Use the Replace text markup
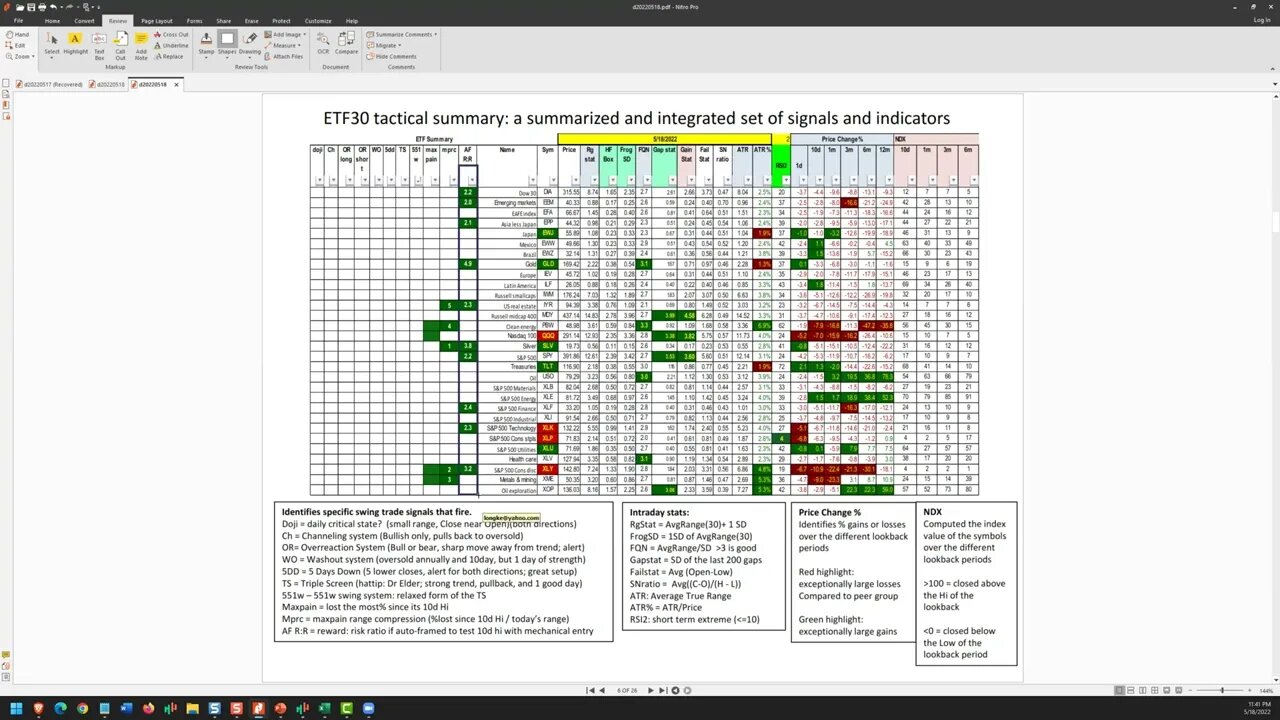Viewport: 1280px width, 720px height. click(169, 56)
